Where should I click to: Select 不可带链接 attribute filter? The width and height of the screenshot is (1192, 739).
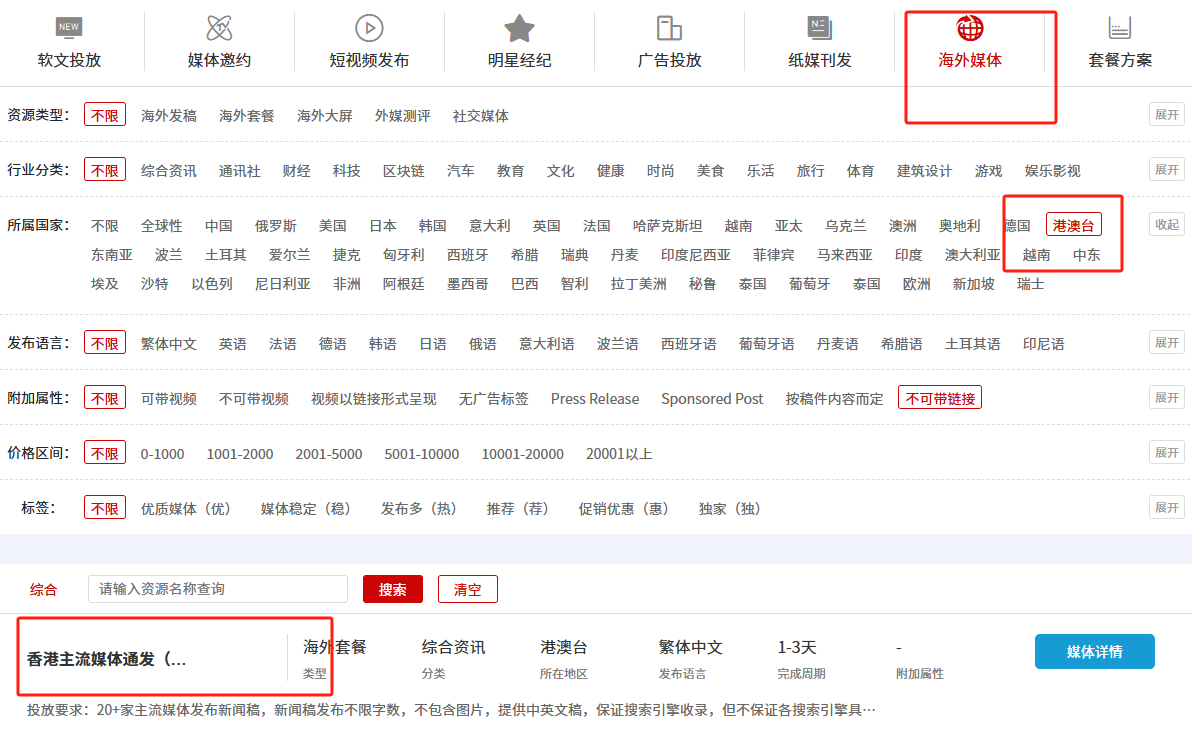pyautogui.click(x=939, y=398)
